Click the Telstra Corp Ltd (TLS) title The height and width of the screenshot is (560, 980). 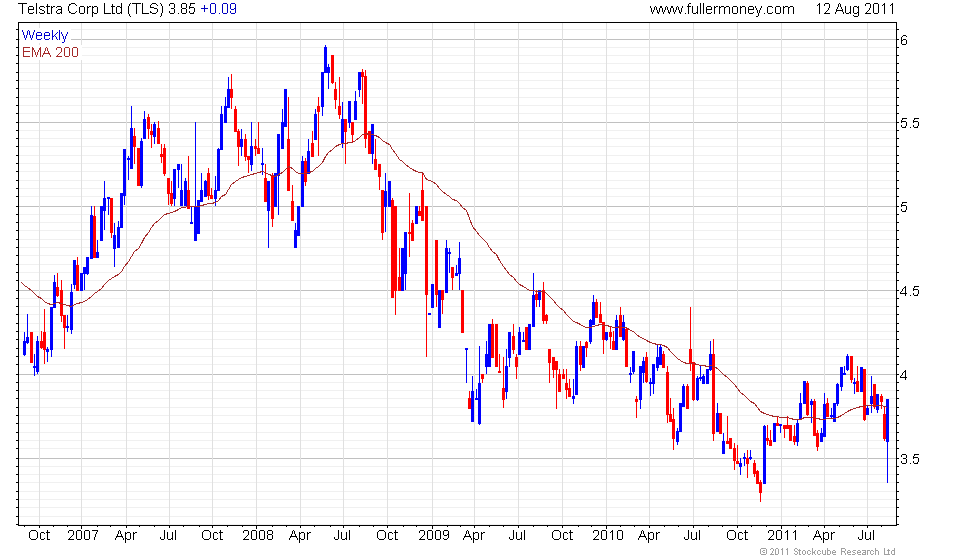[91, 9]
